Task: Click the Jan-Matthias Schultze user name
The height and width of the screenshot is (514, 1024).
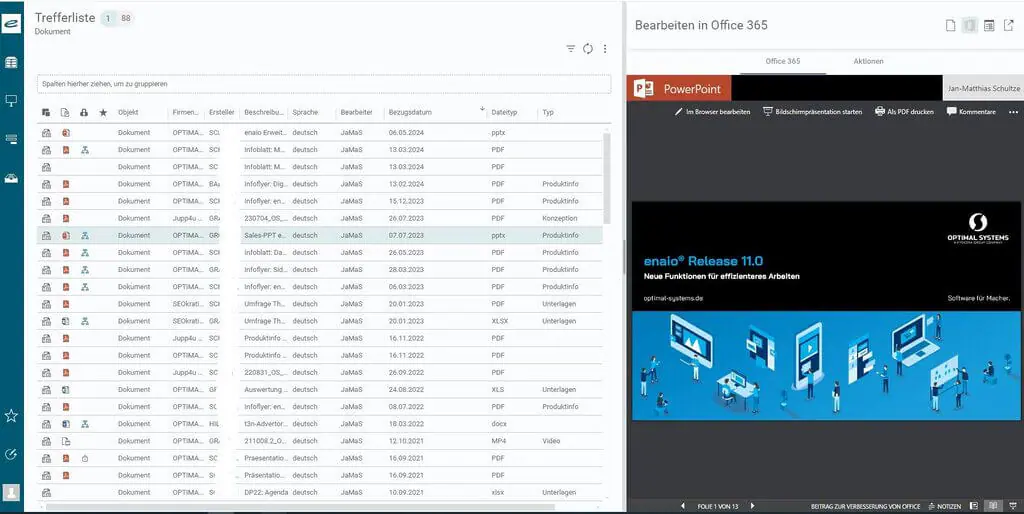Action: point(983,88)
